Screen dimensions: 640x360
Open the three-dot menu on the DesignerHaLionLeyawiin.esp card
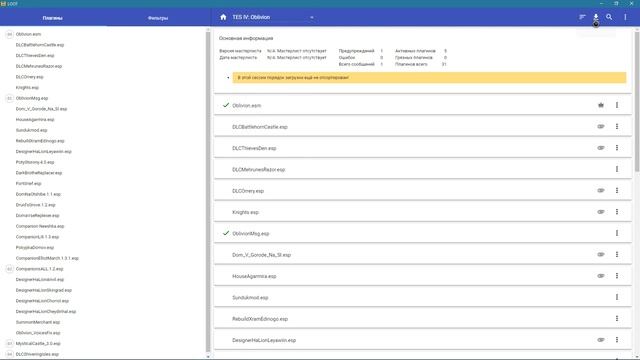[x=617, y=340]
